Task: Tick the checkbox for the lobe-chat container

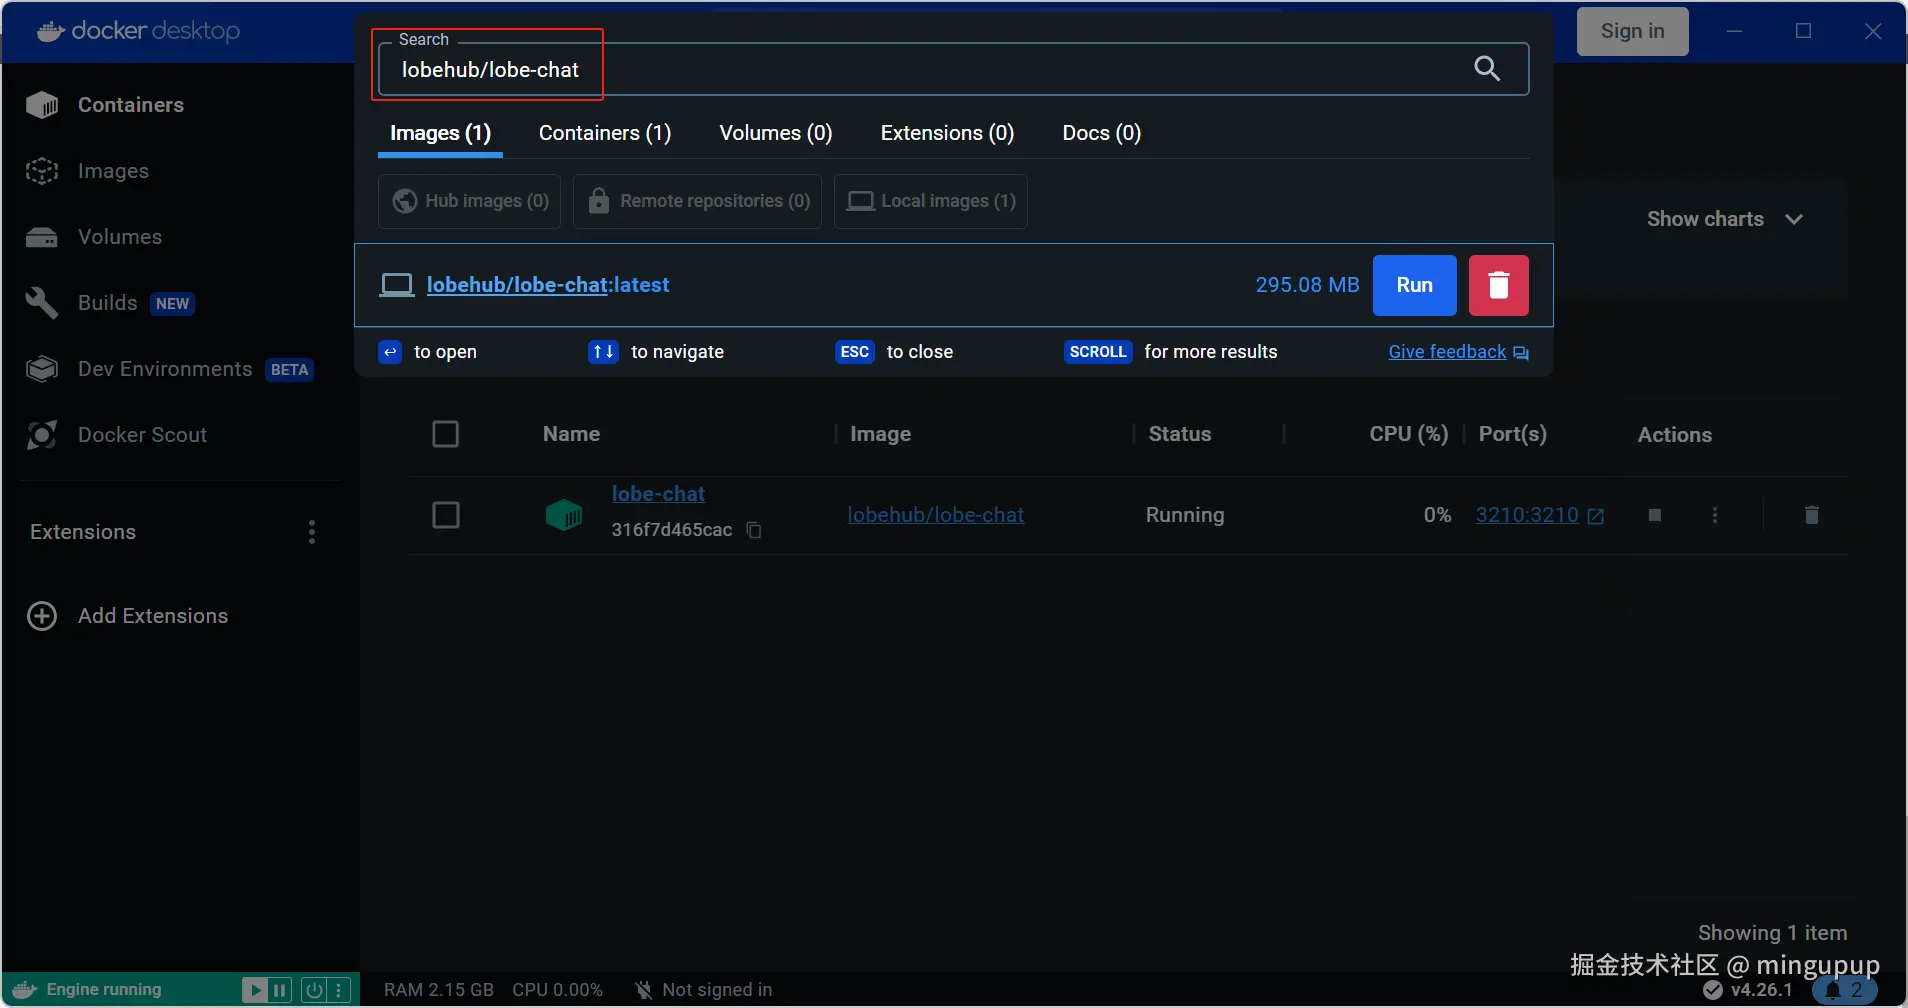Action: click(445, 515)
